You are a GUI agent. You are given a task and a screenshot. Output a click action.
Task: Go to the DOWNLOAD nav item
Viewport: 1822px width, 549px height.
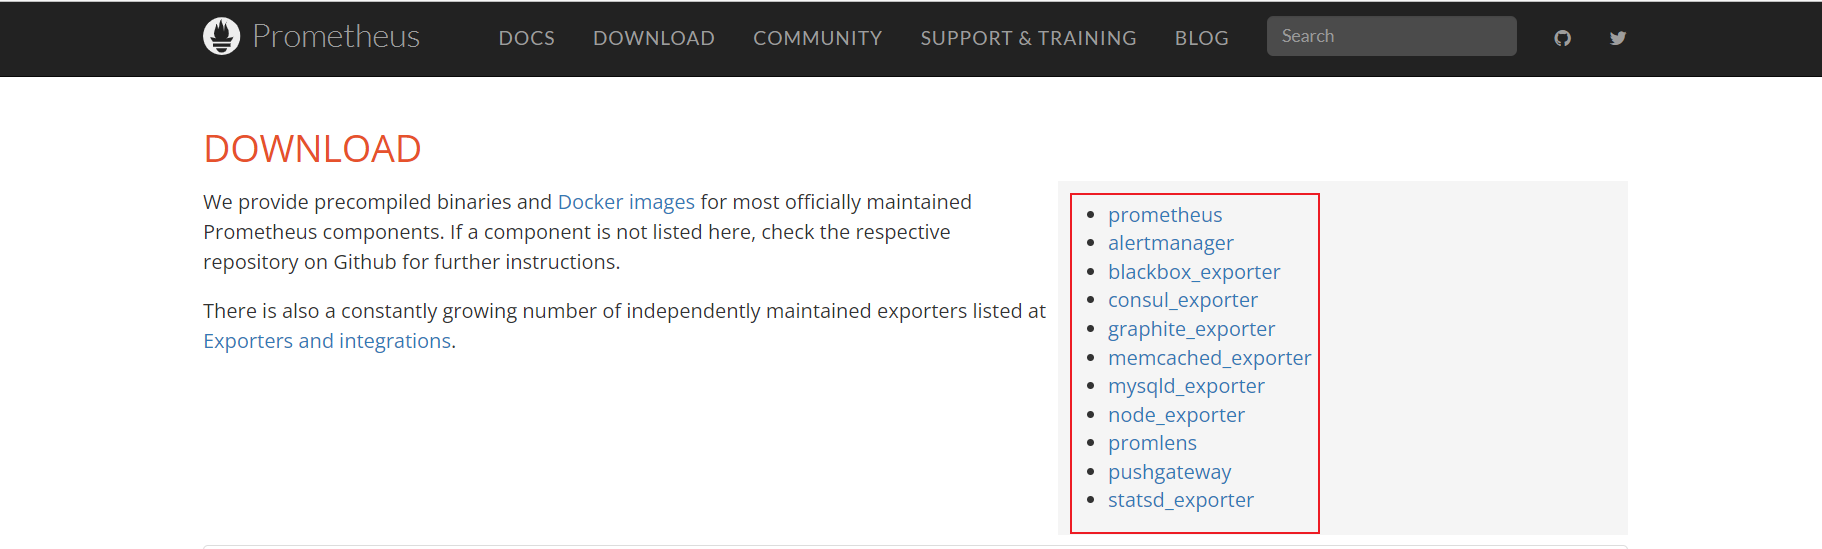pos(653,38)
